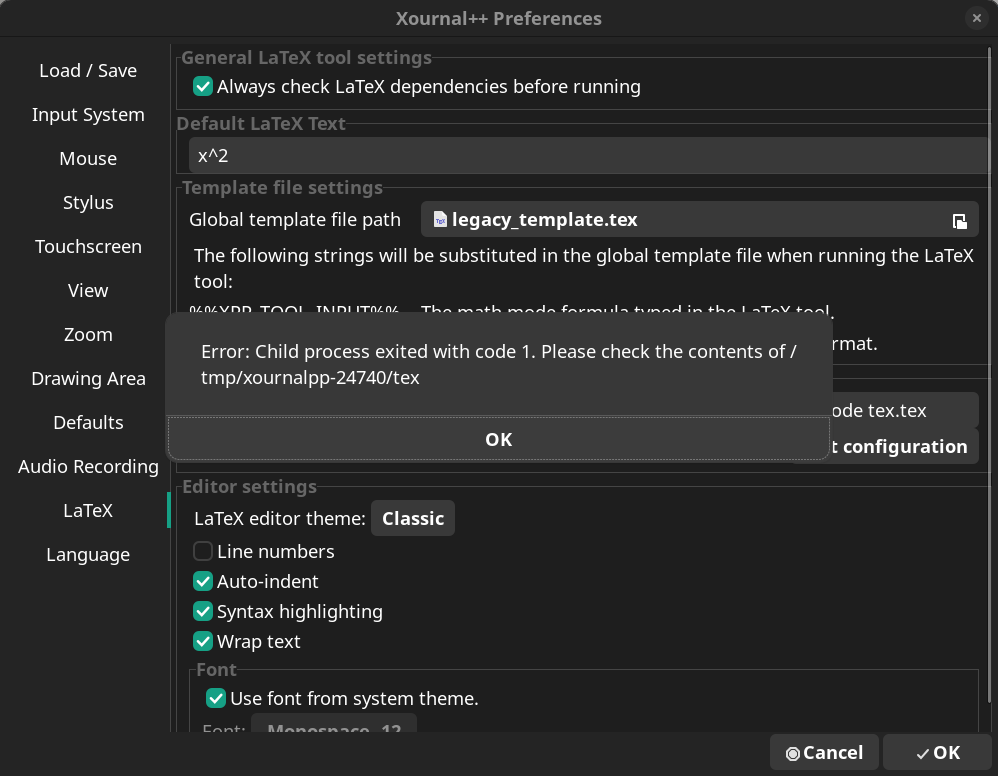Click the Test configuration button
Image resolution: width=998 pixels, height=776 pixels.
[x=904, y=446]
